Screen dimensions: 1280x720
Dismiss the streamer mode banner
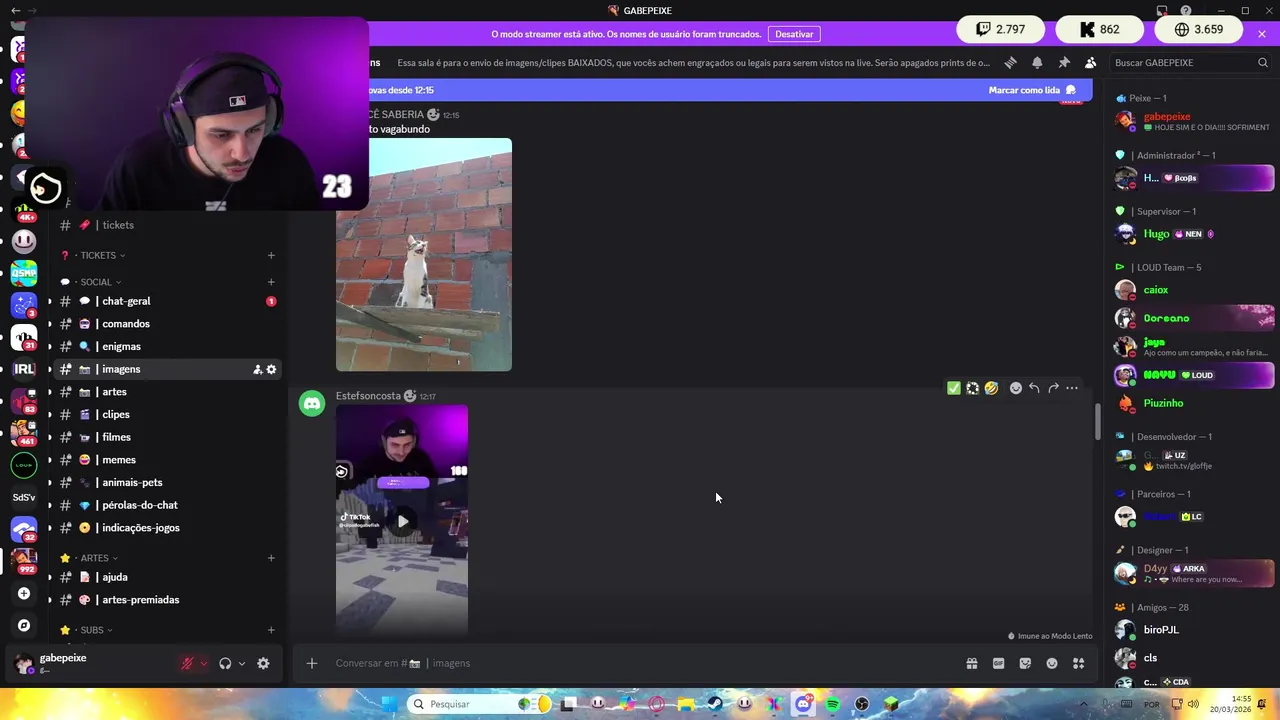[1262, 34]
